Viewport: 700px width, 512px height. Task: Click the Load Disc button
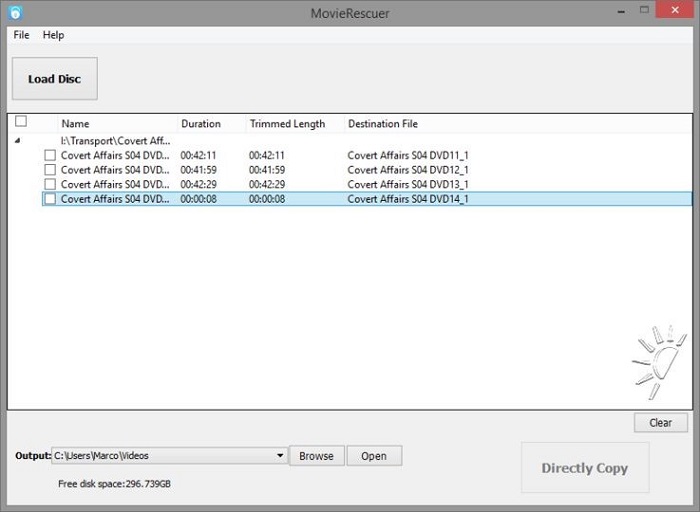point(54,79)
